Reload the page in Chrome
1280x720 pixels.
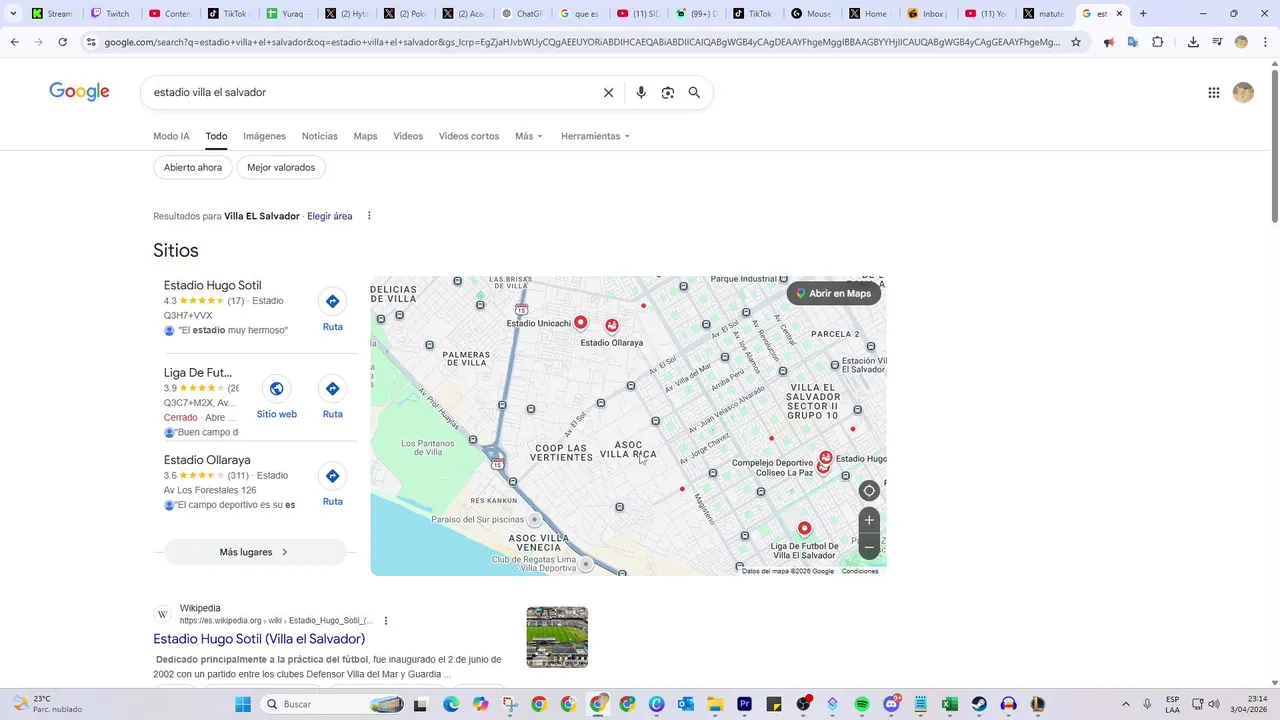click(62, 42)
